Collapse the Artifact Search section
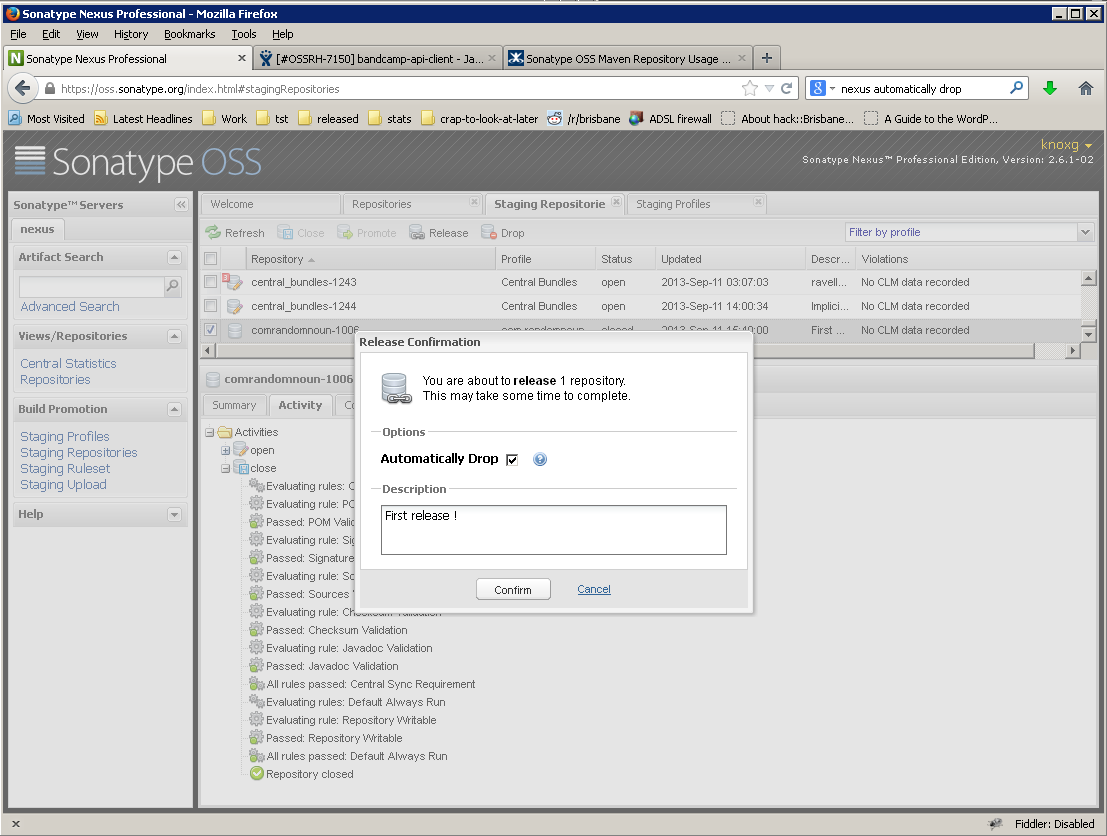1107x836 pixels. (174, 258)
